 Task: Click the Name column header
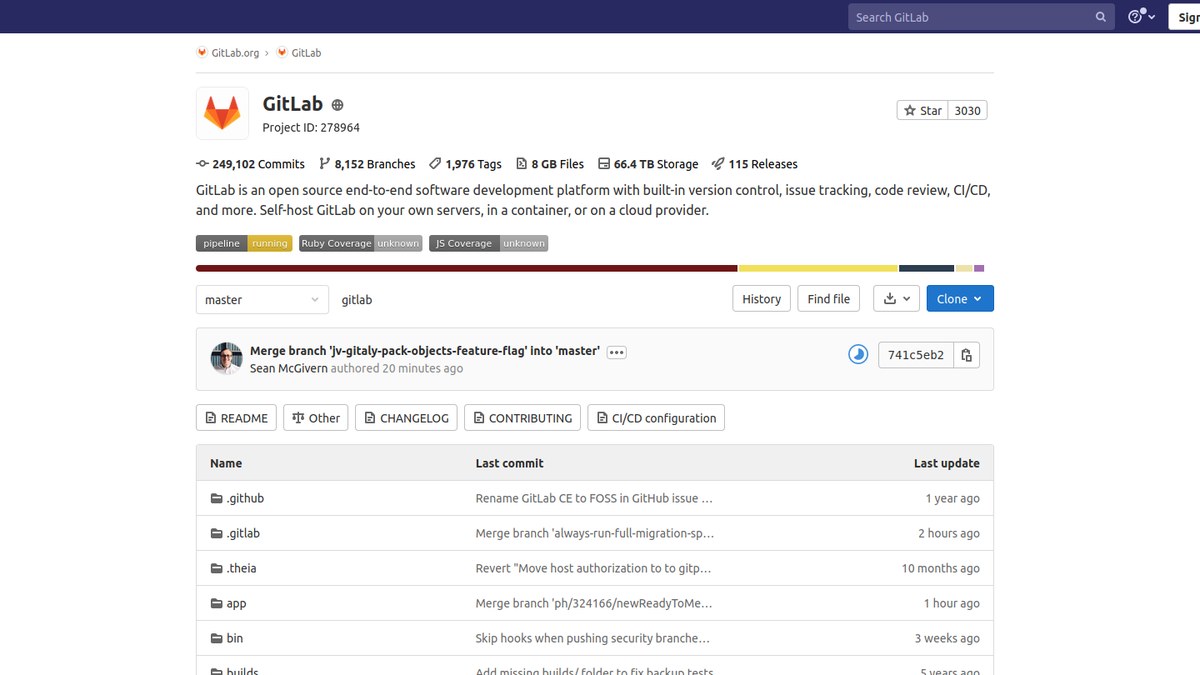226,463
